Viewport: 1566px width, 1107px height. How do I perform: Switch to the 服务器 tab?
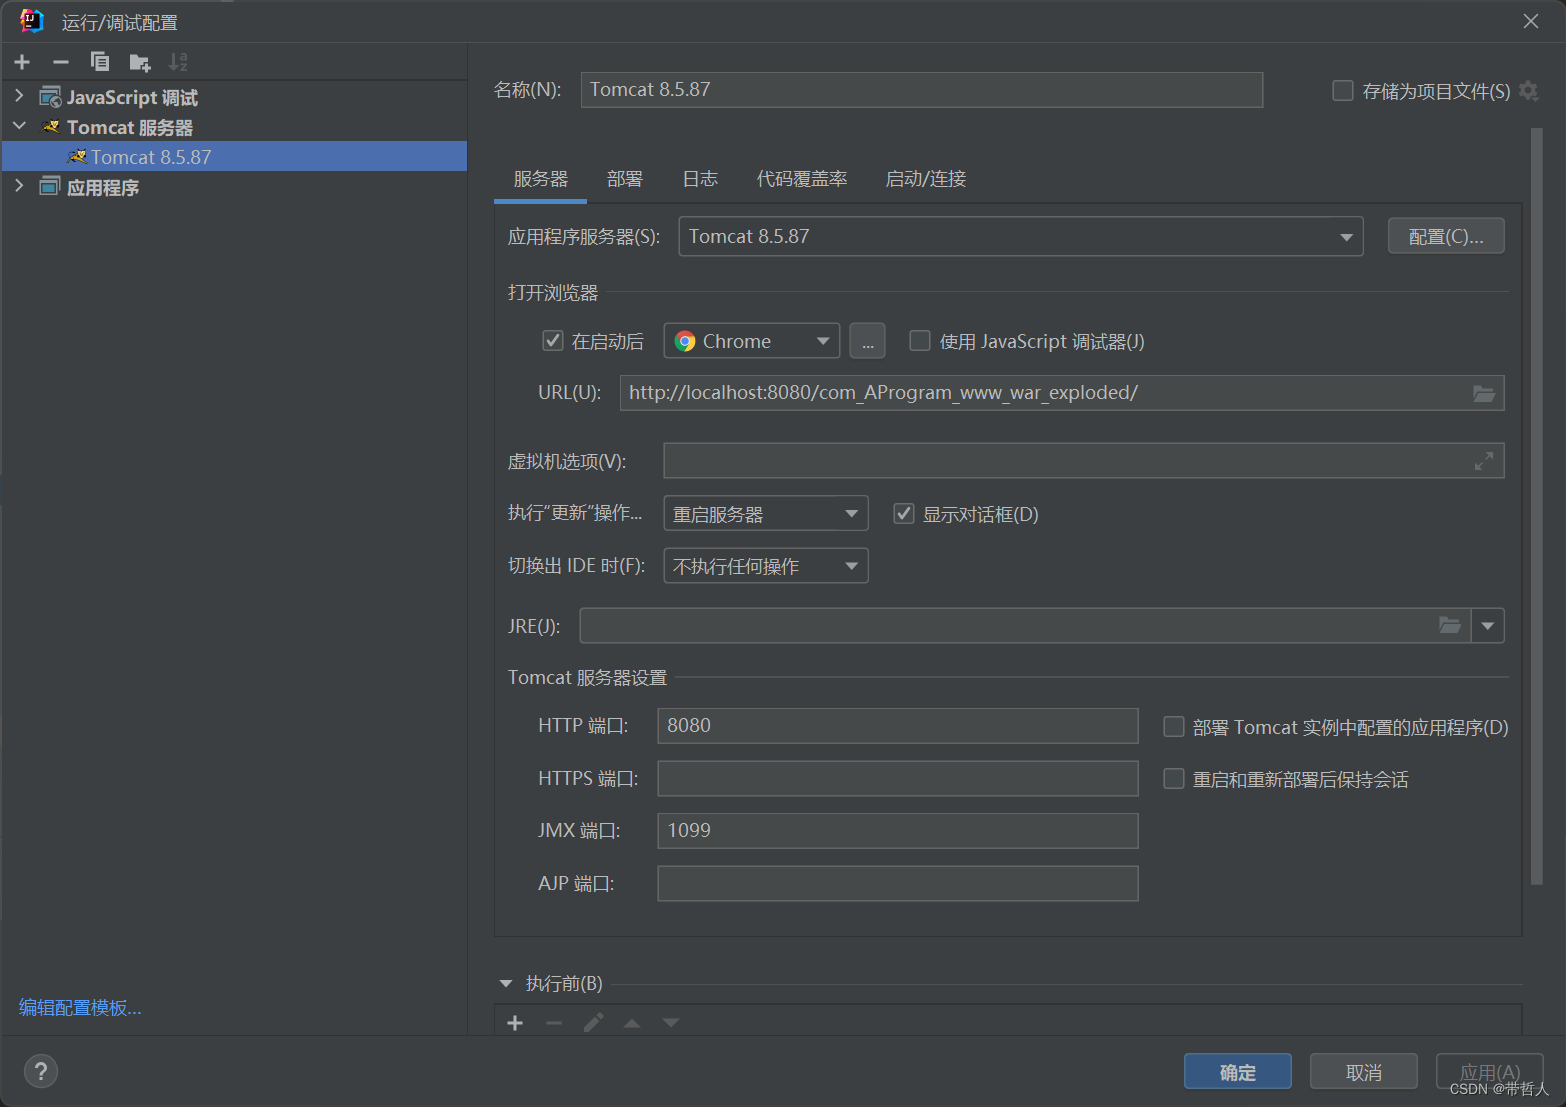[x=540, y=179]
